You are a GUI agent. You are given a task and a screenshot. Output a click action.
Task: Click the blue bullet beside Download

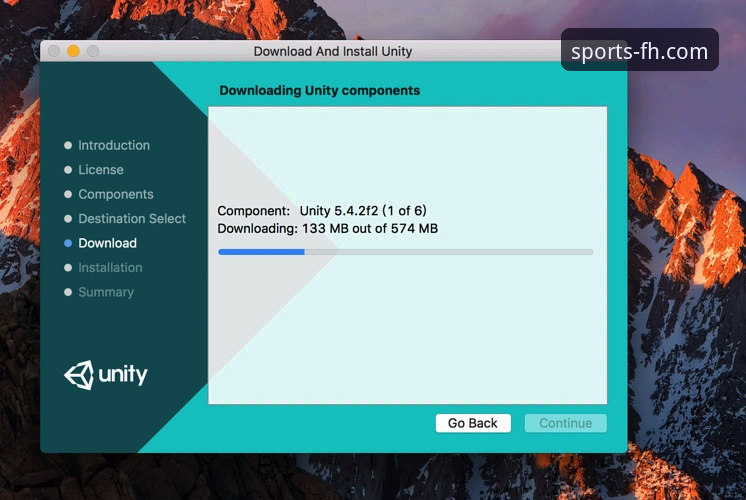coord(68,243)
